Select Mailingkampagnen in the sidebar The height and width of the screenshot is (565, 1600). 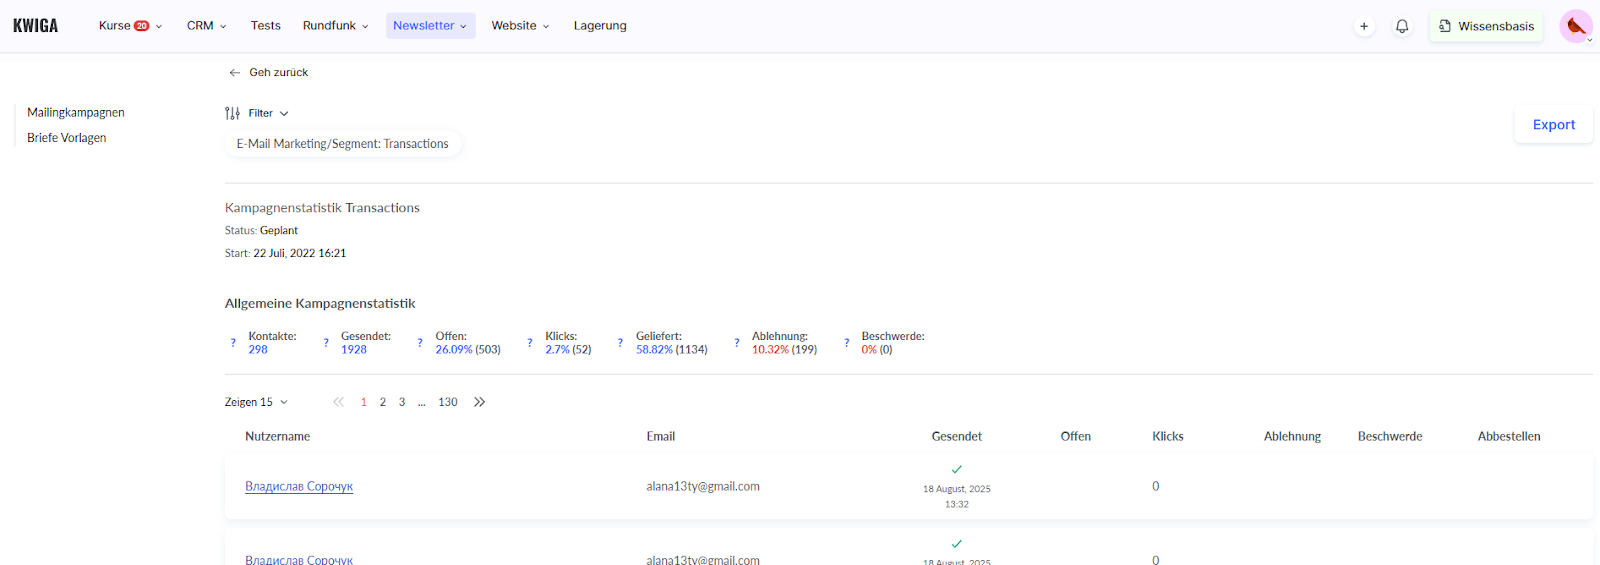click(x=76, y=112)
